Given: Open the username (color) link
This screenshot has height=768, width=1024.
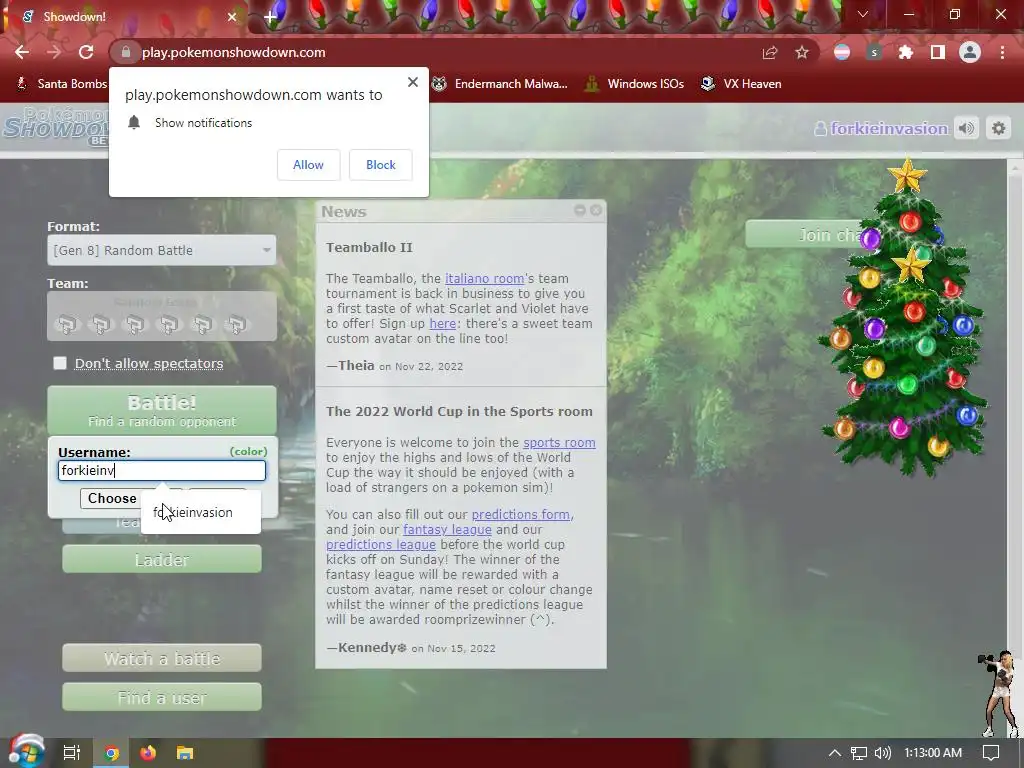Looking at the screenshot, I should [x=248, y=451].
